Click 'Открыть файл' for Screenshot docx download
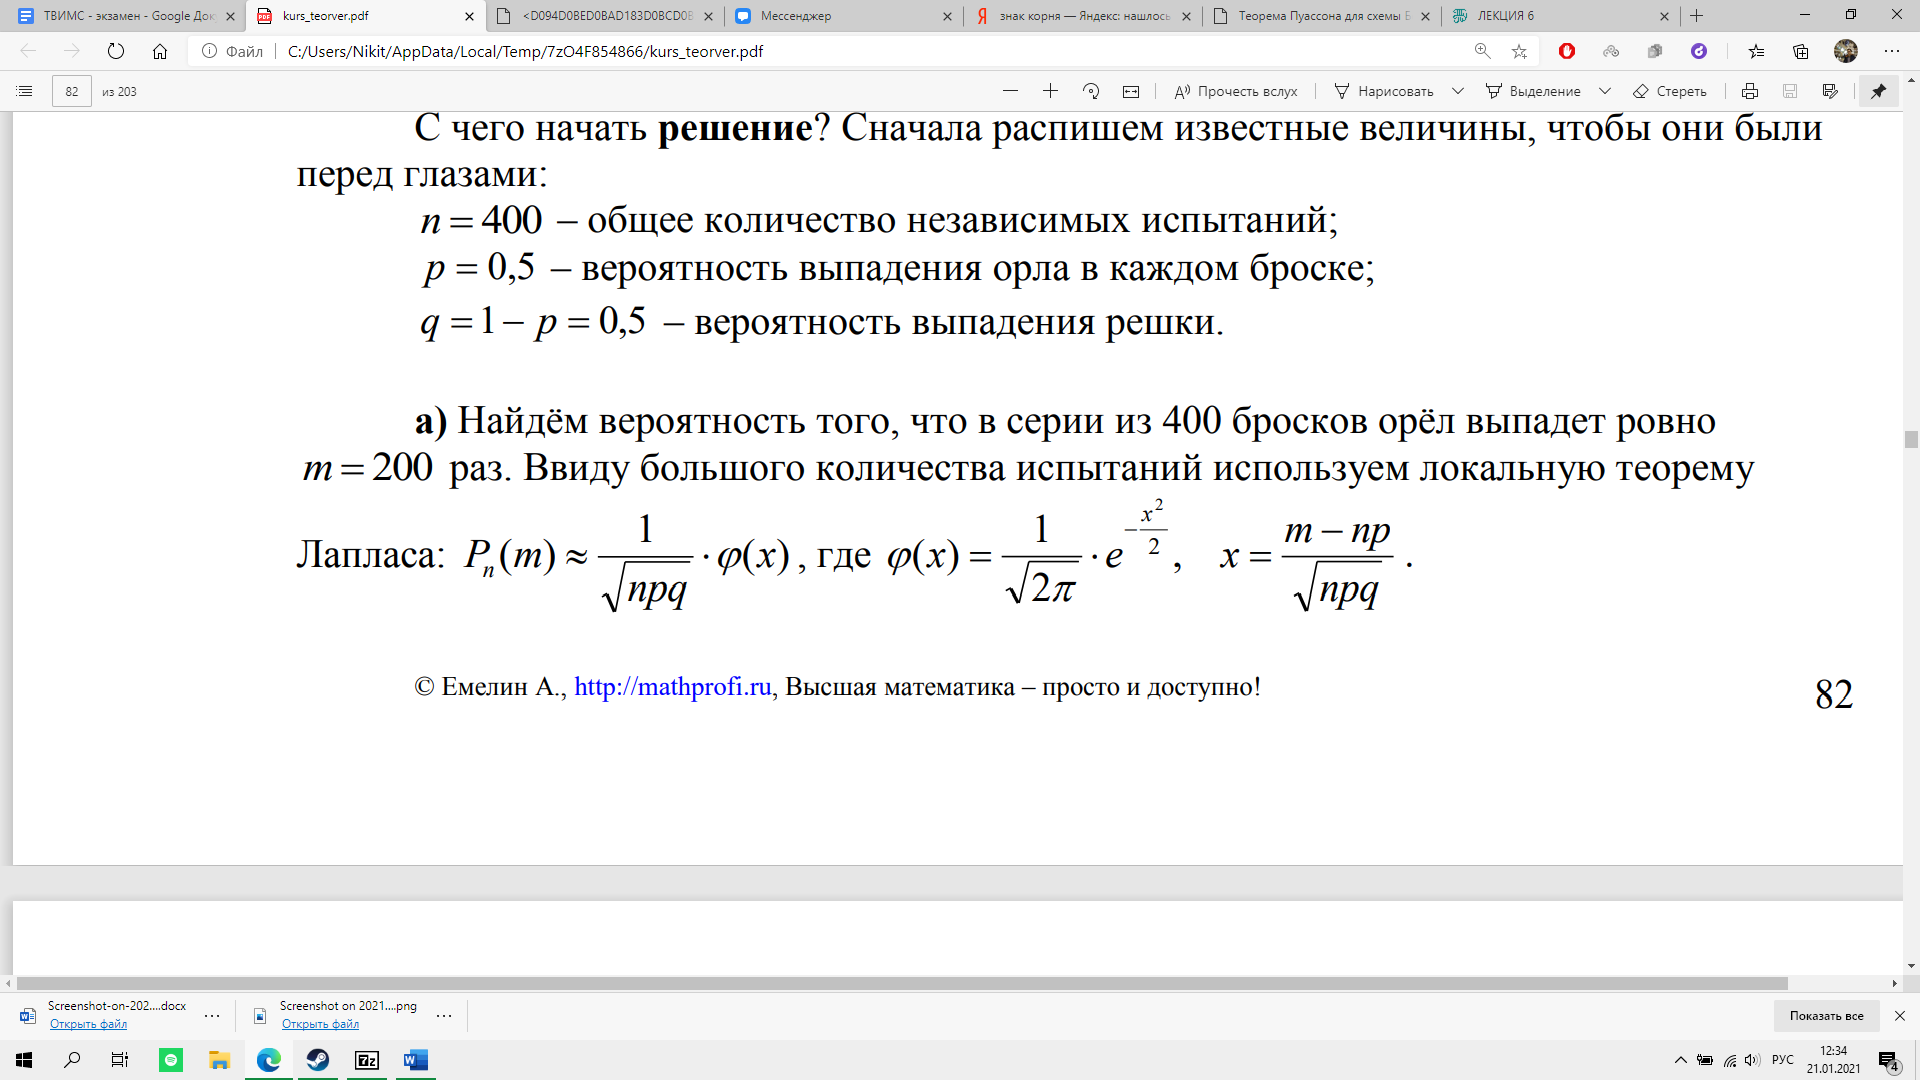The image size is (1920, 1080). (88, 1024)
